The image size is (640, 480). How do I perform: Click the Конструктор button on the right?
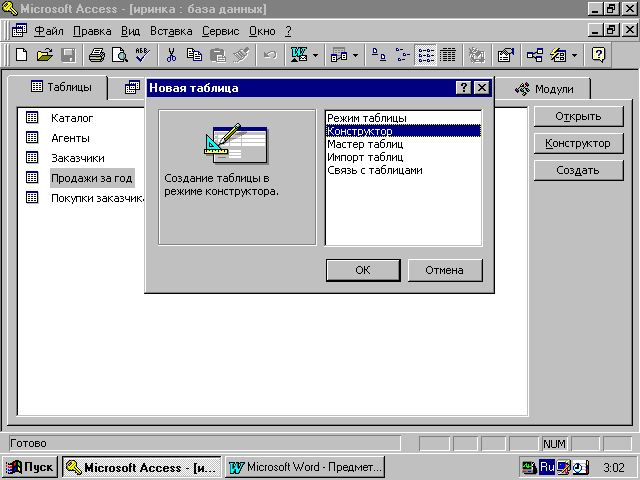tap(578, 143)
